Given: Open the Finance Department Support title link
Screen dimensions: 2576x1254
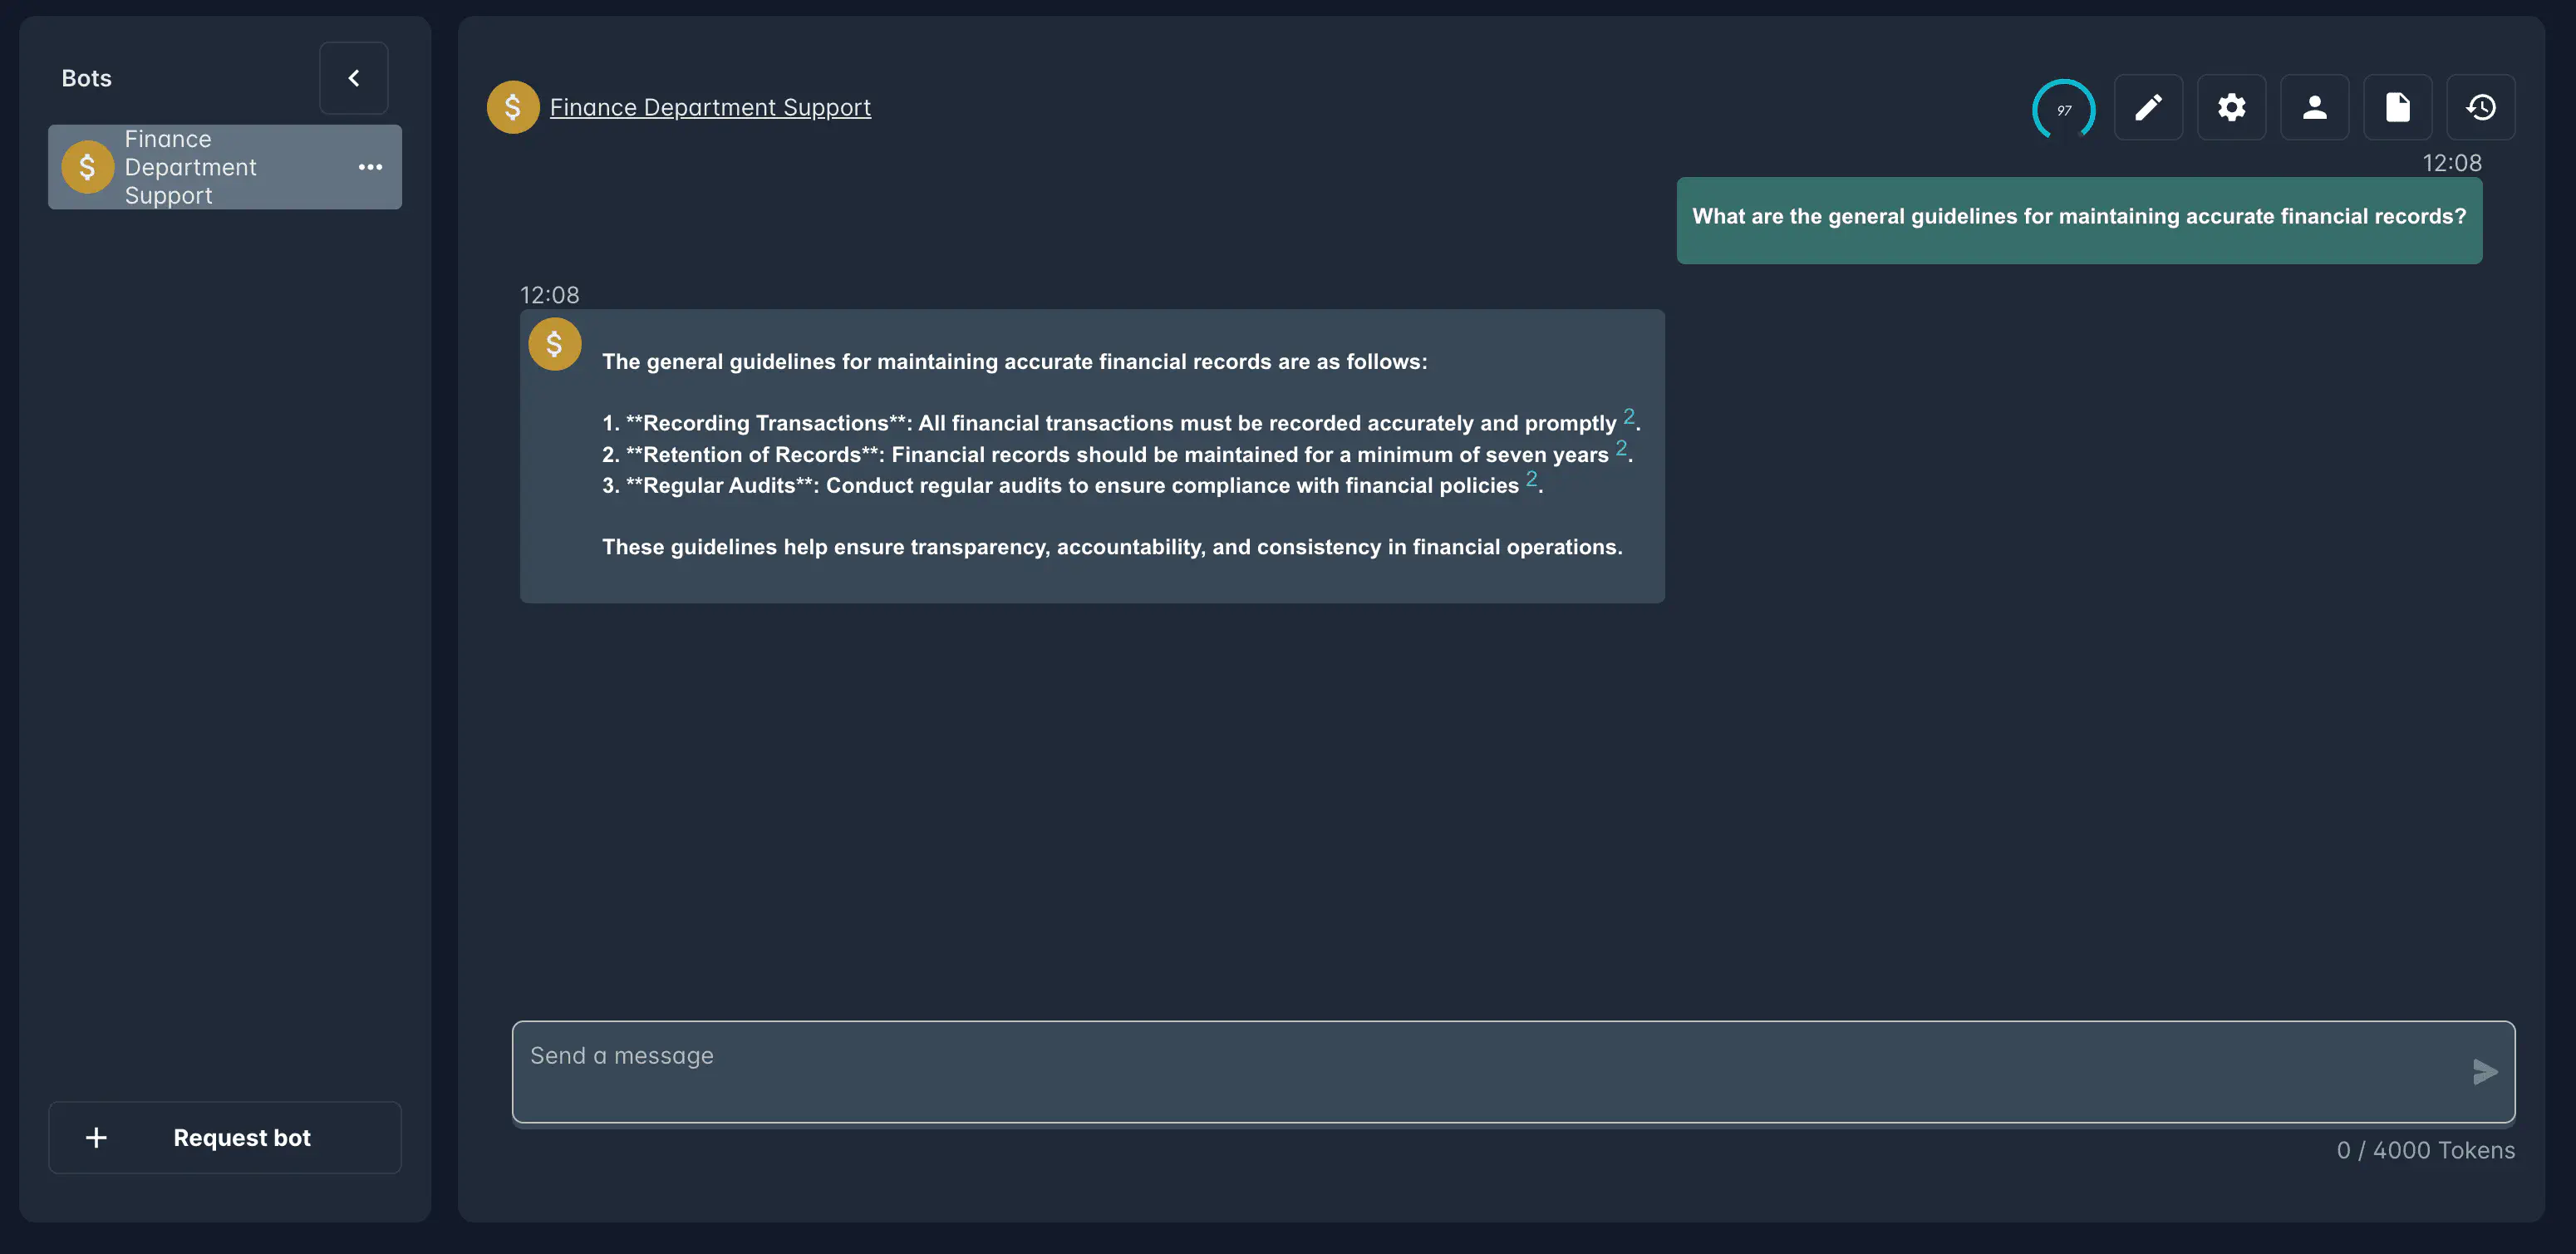Looking at the screenshot, I should pyautogui.click(x=710, y=107).
